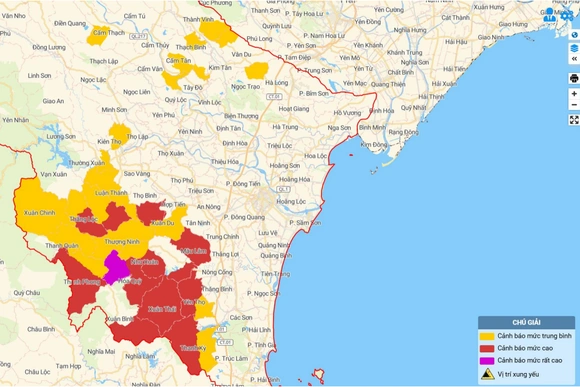Click the 'Thượng Ninh' region label

(122, 242)
